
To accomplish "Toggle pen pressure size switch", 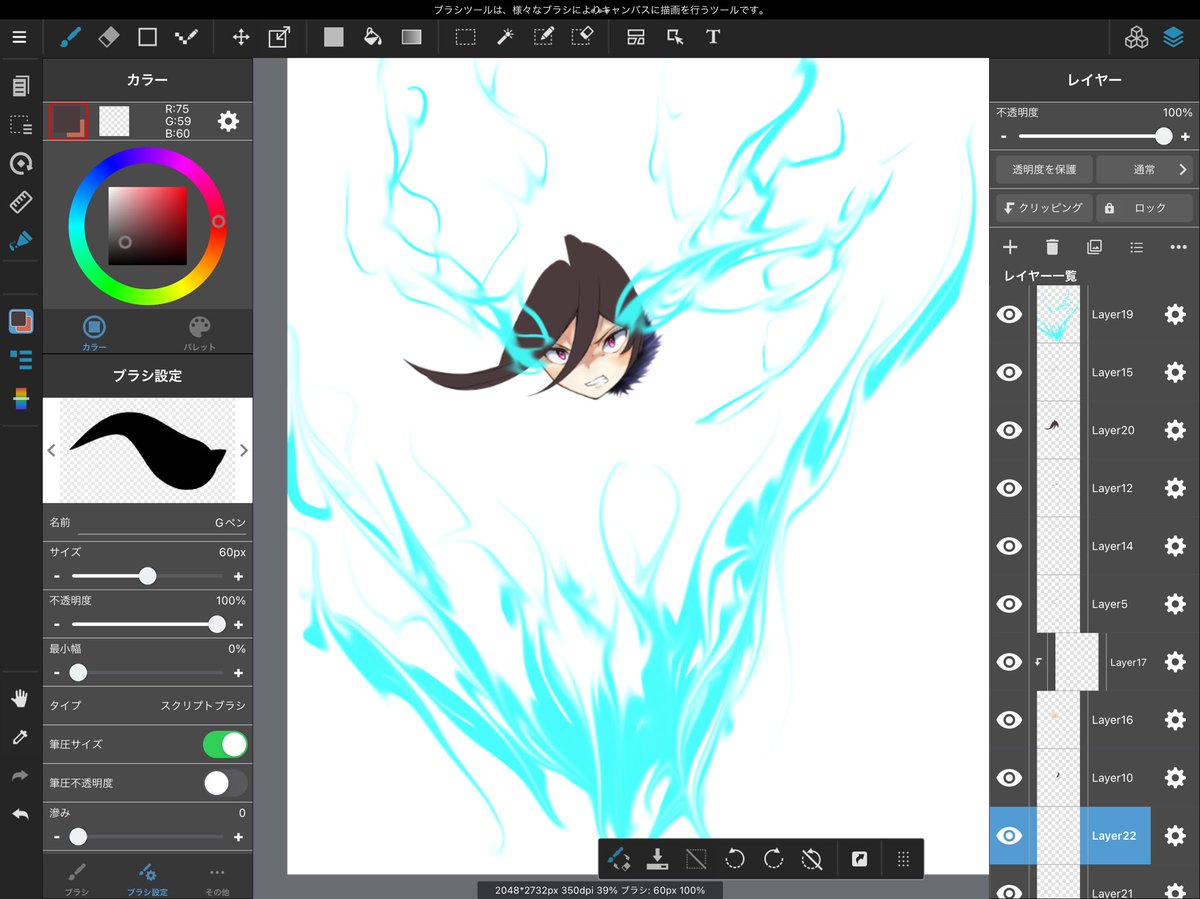I will pyautogui.click(x=225, y=744).
